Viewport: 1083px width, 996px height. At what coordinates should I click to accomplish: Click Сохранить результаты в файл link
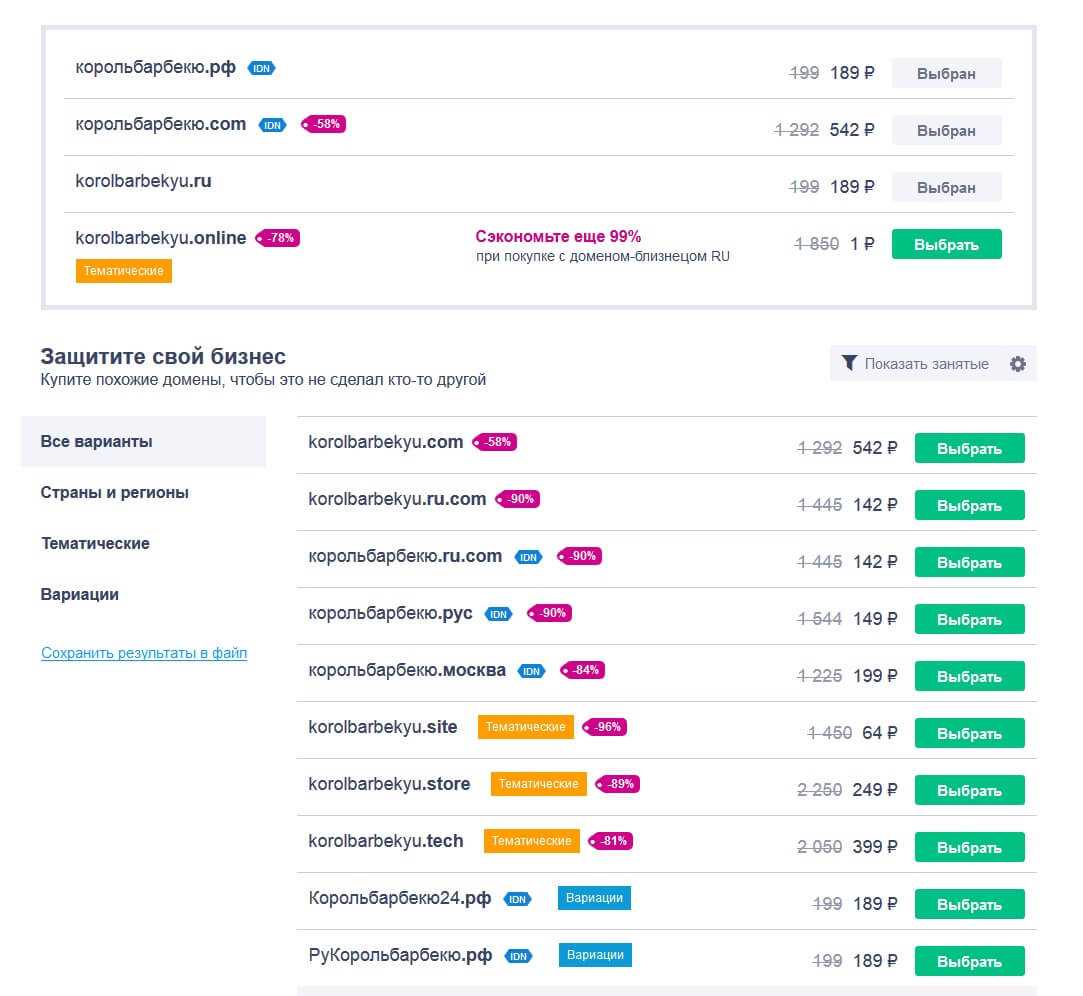[x=144, y=653]
